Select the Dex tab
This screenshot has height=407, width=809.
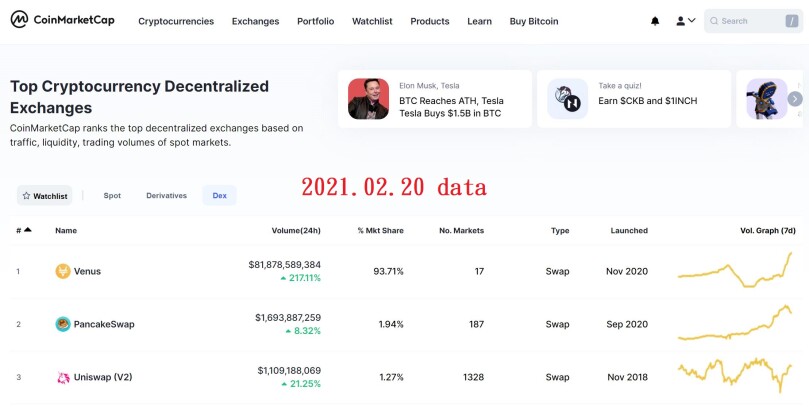point(219,196)
